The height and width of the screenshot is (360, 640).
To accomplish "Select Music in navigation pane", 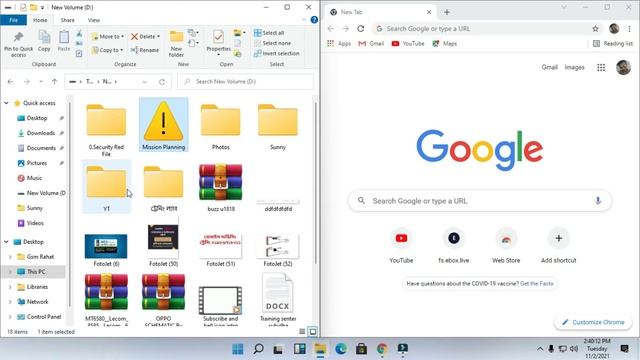I will tap(34, 178).
